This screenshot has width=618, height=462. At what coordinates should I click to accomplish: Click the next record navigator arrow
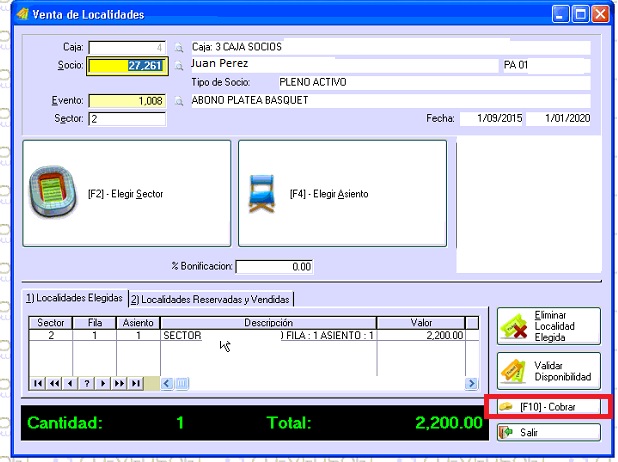104,383
